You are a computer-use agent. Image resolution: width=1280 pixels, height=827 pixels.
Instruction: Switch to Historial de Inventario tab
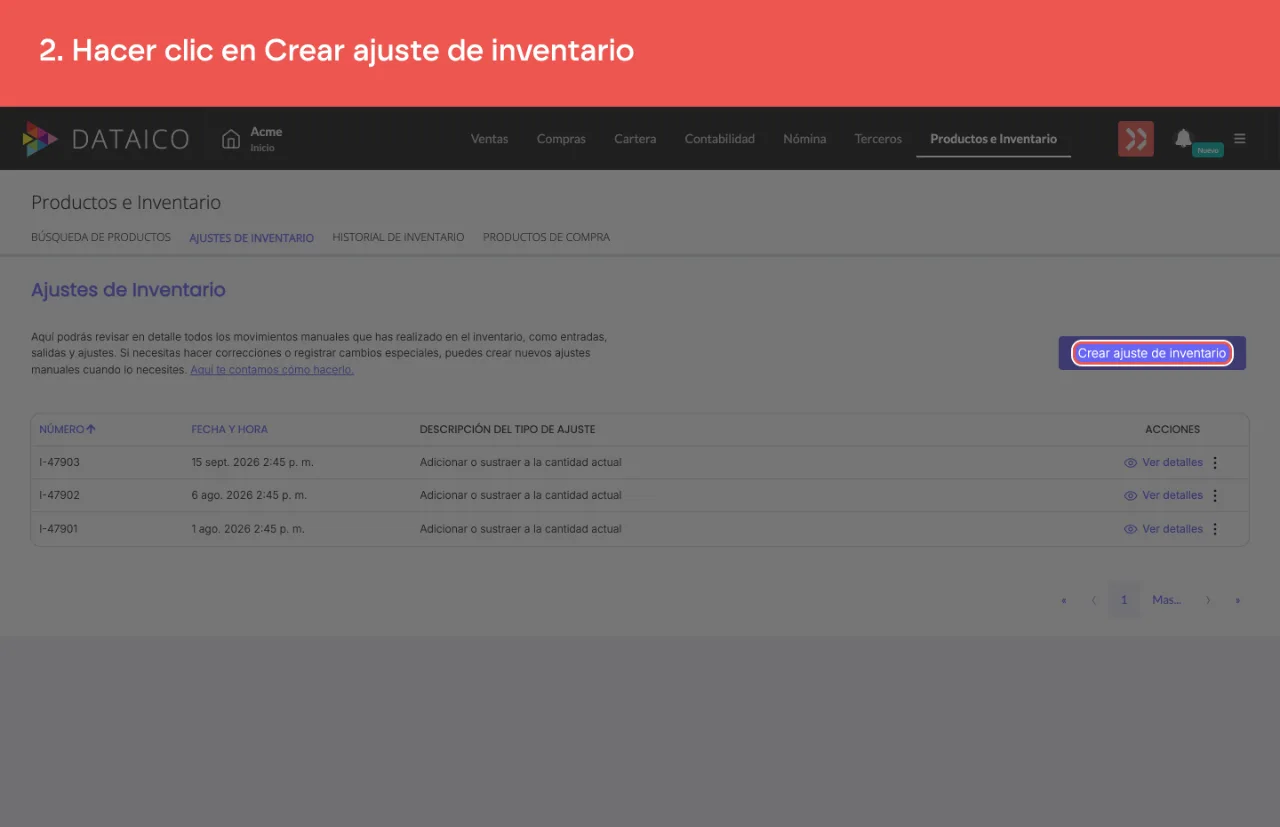pos(398,238)
